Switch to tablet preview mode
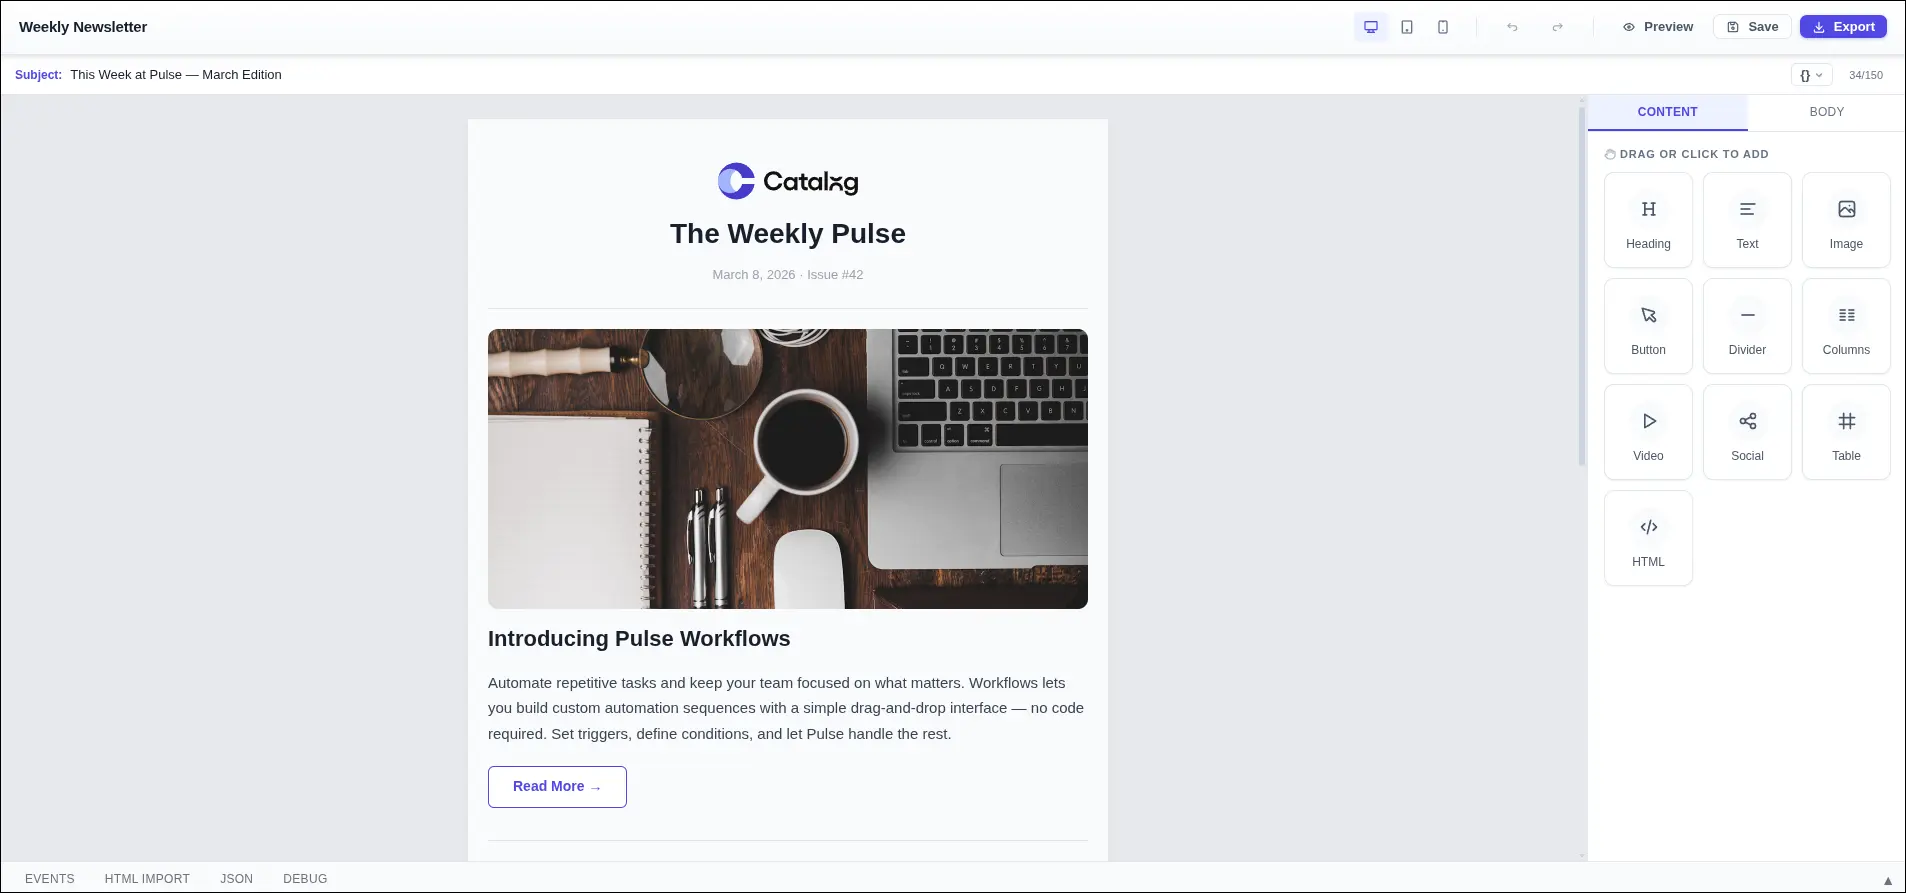The width and height of the screenshot is (1906, 893). click(x=1407, y=27)
